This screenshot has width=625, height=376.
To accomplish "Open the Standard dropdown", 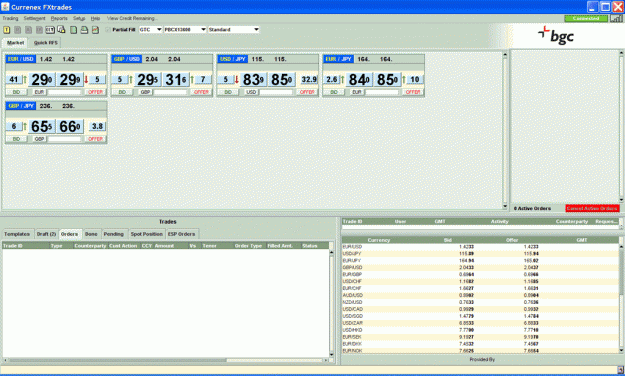I will (234, 30).
